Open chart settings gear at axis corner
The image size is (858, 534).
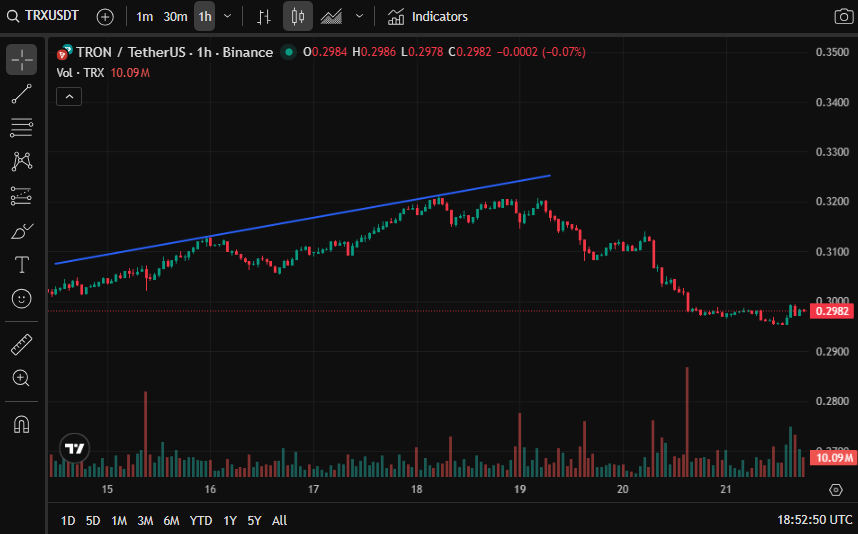point(836,490)
